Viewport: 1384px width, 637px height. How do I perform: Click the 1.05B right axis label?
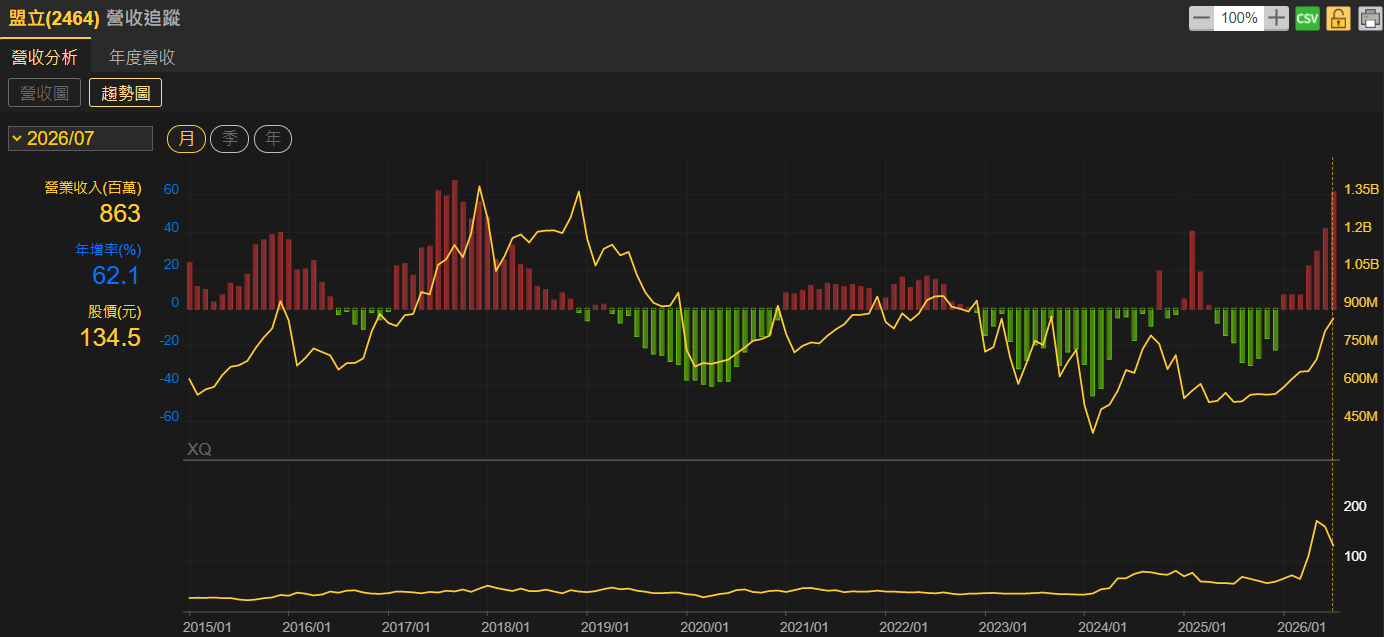pos(1361,265)
